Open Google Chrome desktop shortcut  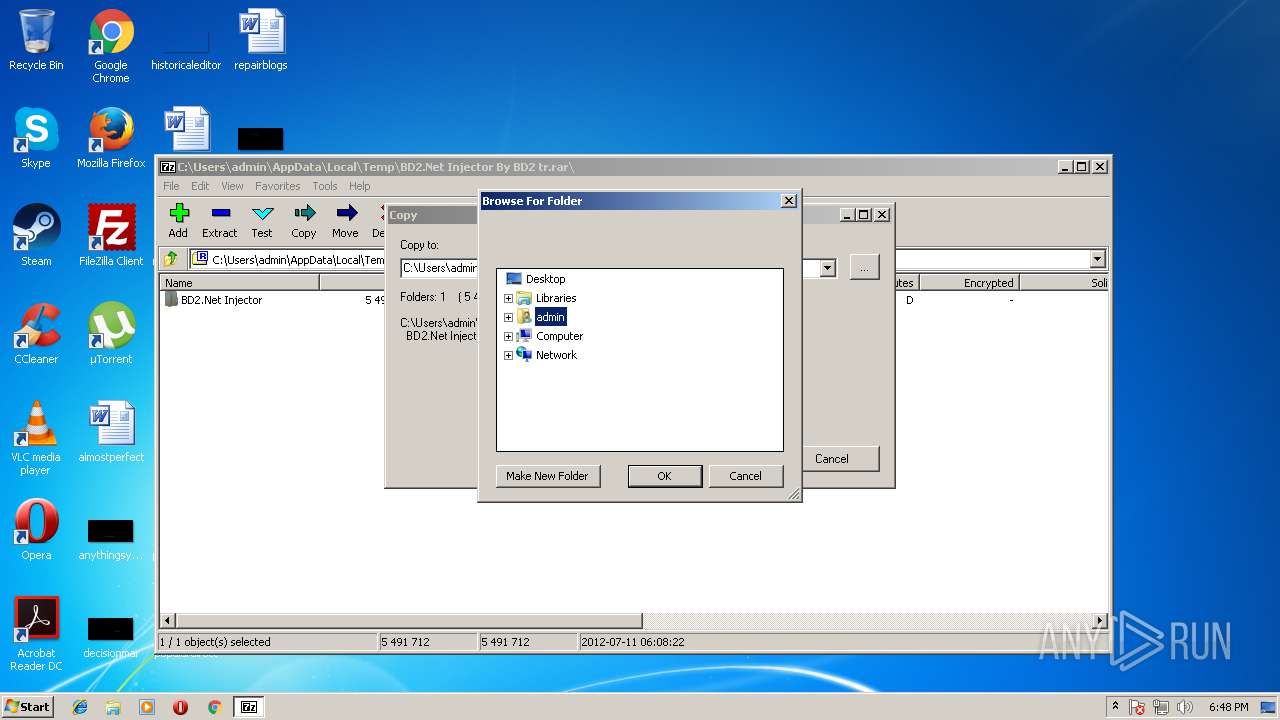pyautogui.click(x=111, y=46)
